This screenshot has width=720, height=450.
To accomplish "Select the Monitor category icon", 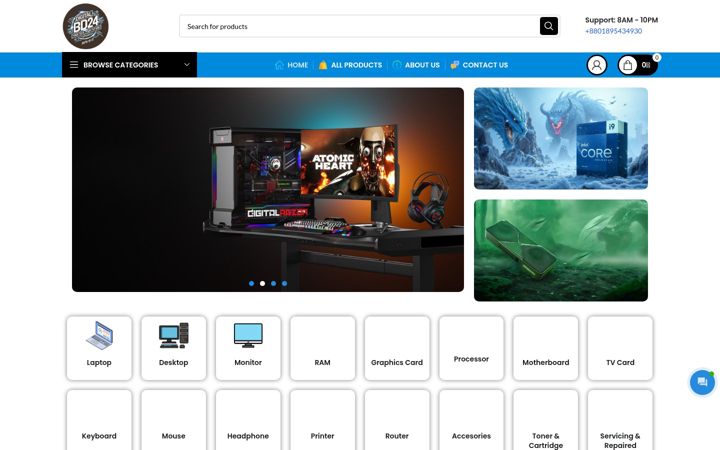I will (248, 335).
